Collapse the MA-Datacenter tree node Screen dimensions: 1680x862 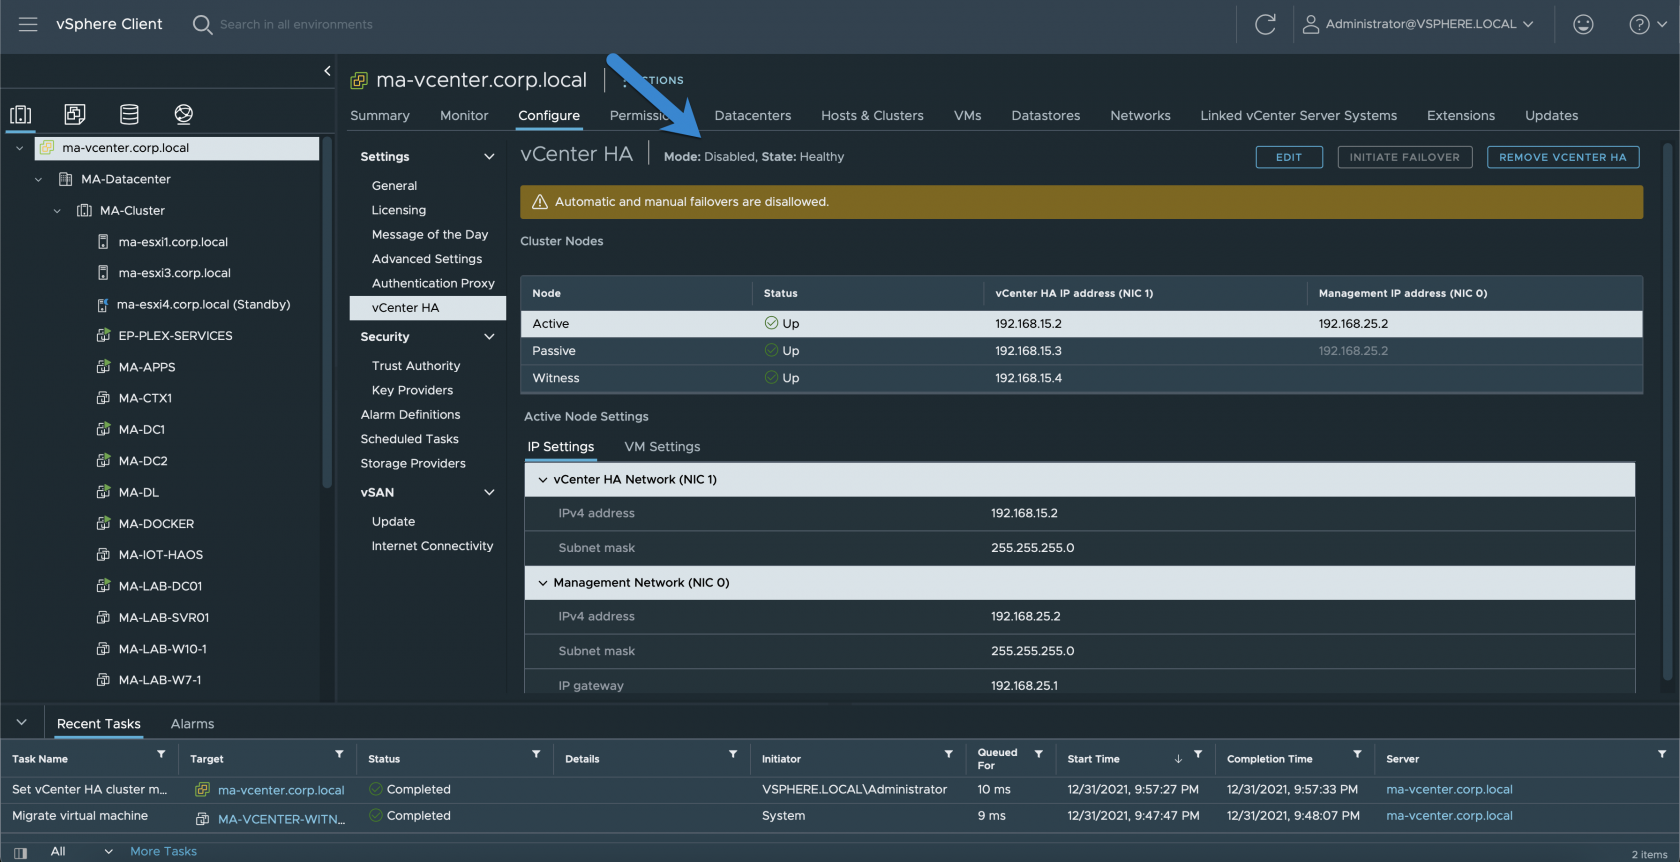38,180
